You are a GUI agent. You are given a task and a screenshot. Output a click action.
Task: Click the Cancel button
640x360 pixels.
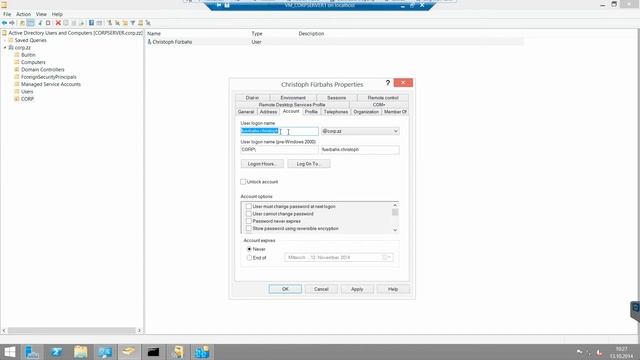click(x=321, y=289)
